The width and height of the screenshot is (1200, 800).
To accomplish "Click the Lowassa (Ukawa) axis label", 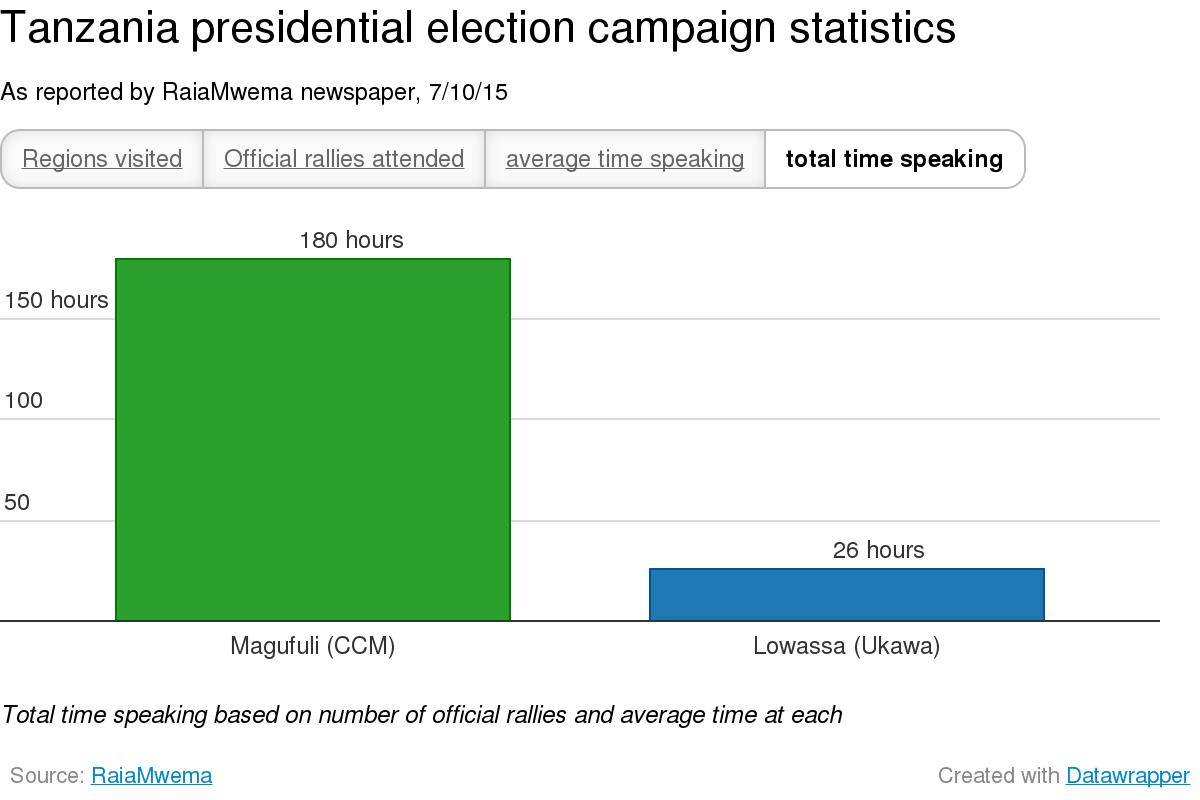I will click(x=847, y=646).
